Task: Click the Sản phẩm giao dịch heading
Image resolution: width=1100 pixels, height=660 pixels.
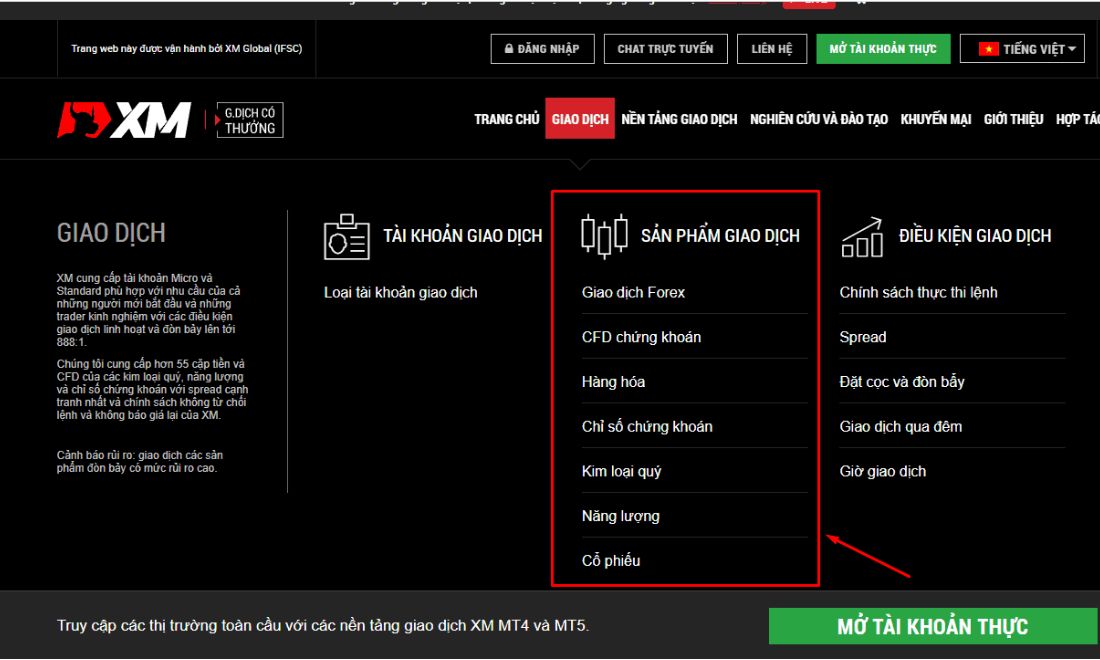Action: click(720, 236)
